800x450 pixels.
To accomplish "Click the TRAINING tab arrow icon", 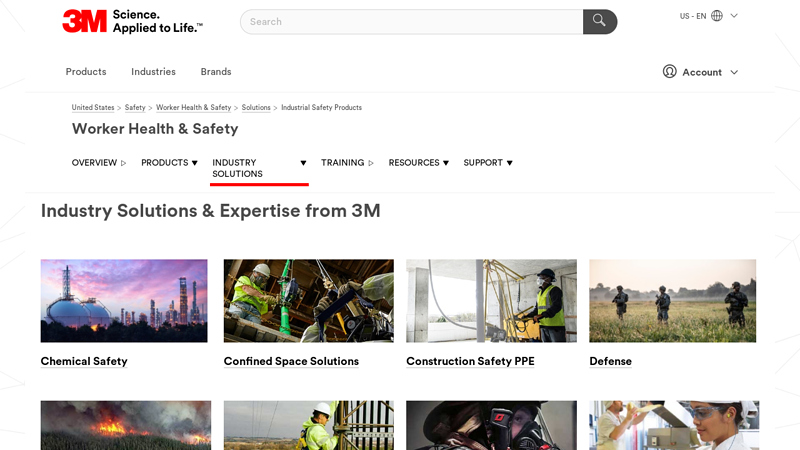I will pos(371,163).
